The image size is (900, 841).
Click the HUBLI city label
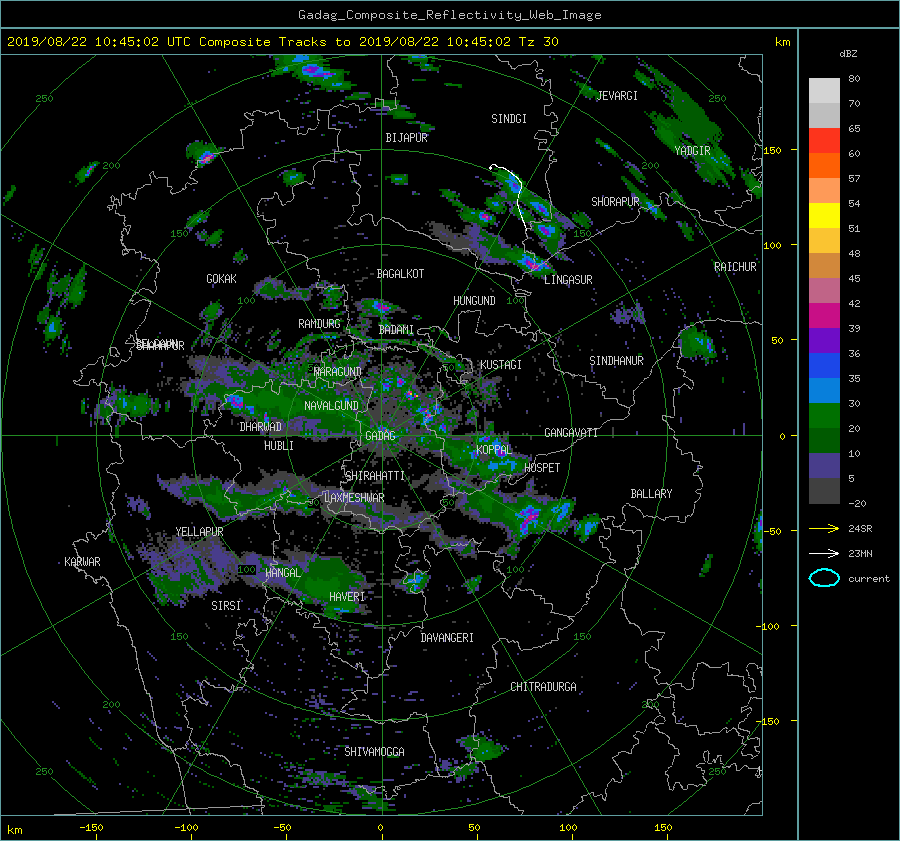tap(278, 445)
